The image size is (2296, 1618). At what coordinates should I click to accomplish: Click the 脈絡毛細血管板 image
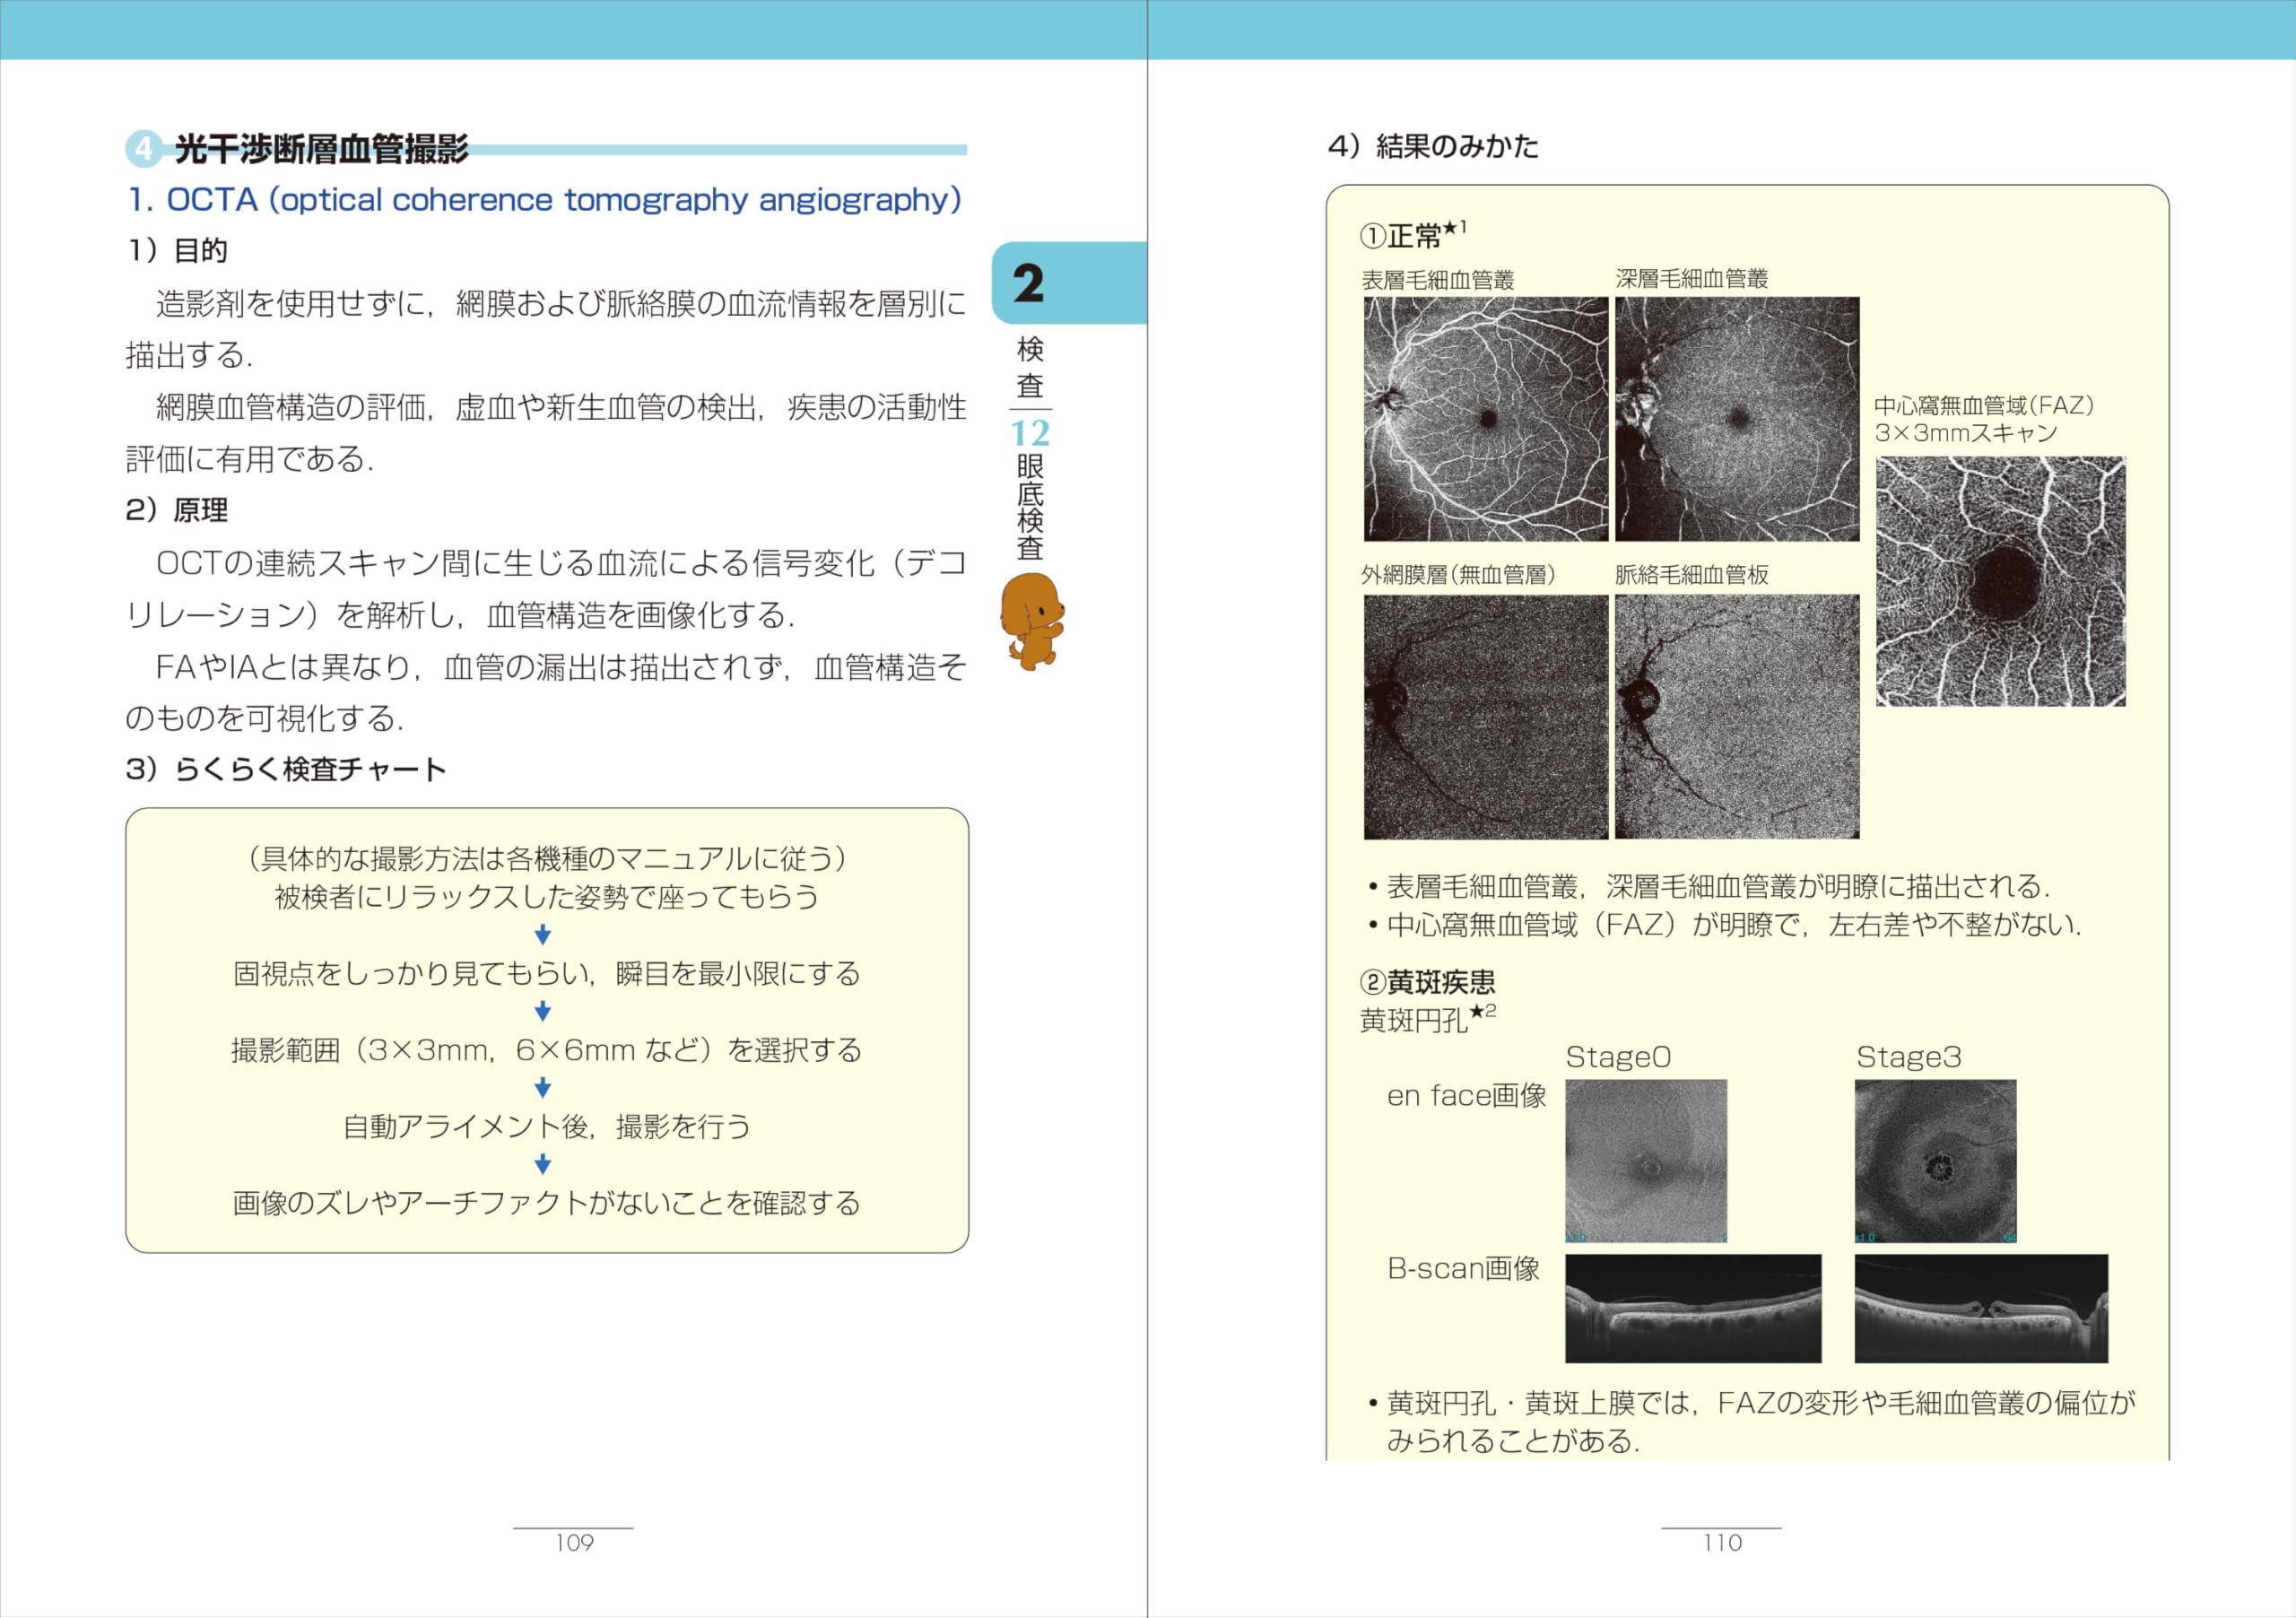[1737, 717]
